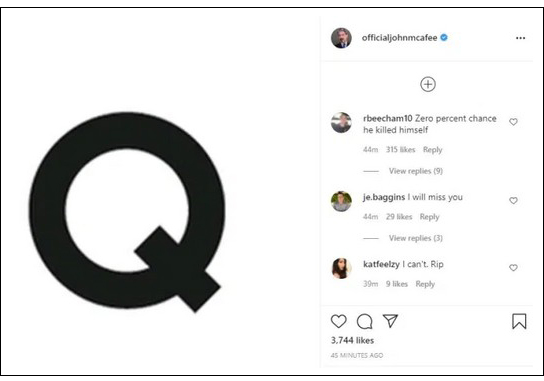Open comments via speech bubble icon

365,321
